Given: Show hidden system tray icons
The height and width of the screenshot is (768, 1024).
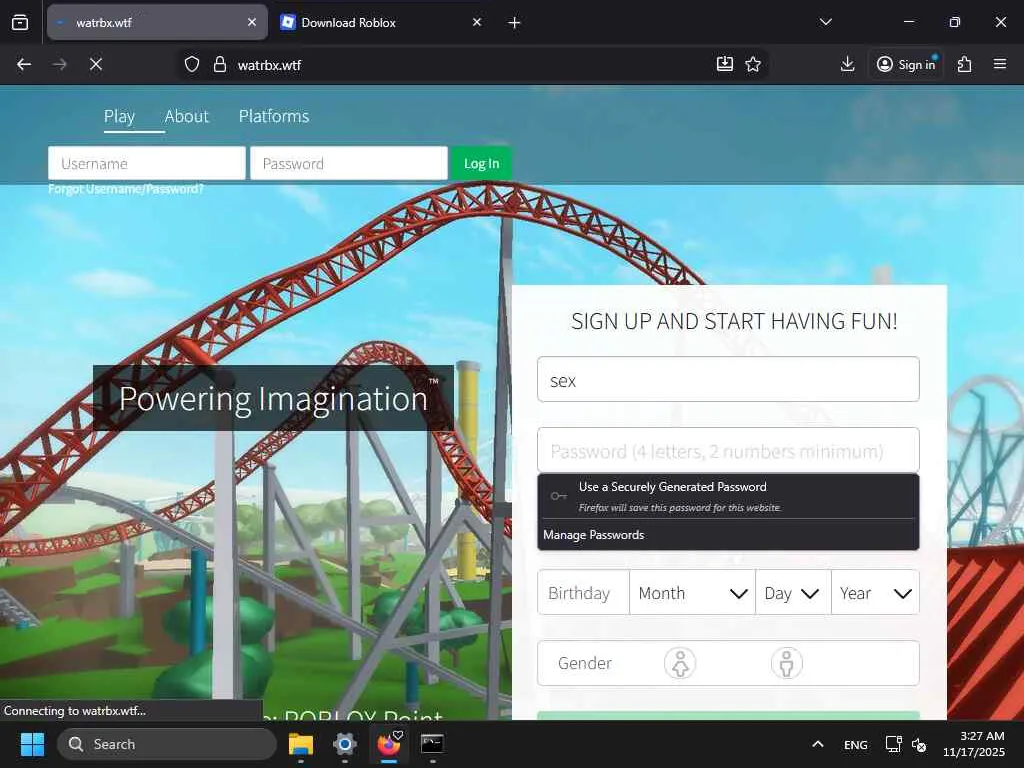Looking at the screenshot, I should 818,744.
